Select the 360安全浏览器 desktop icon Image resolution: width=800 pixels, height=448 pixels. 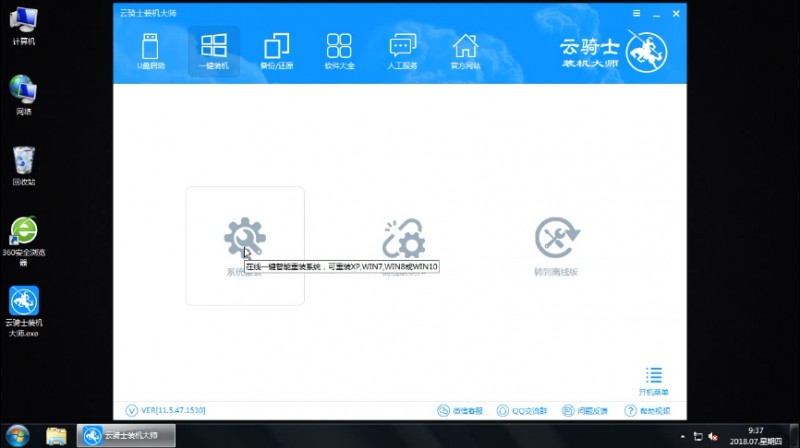coord(23,241)
